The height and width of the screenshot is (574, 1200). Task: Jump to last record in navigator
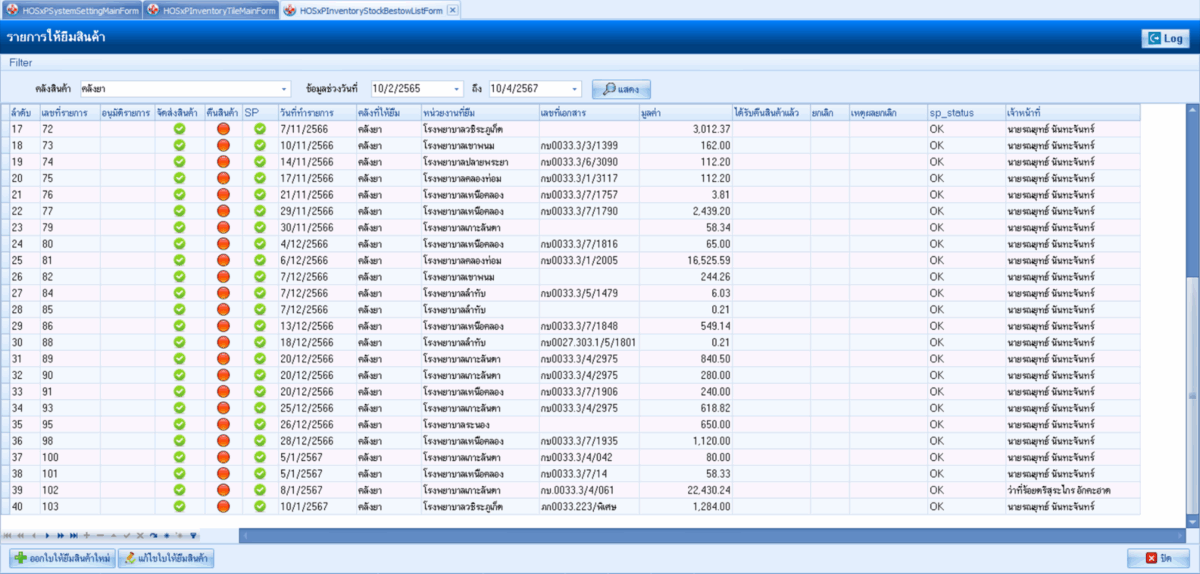click(73, 536)
